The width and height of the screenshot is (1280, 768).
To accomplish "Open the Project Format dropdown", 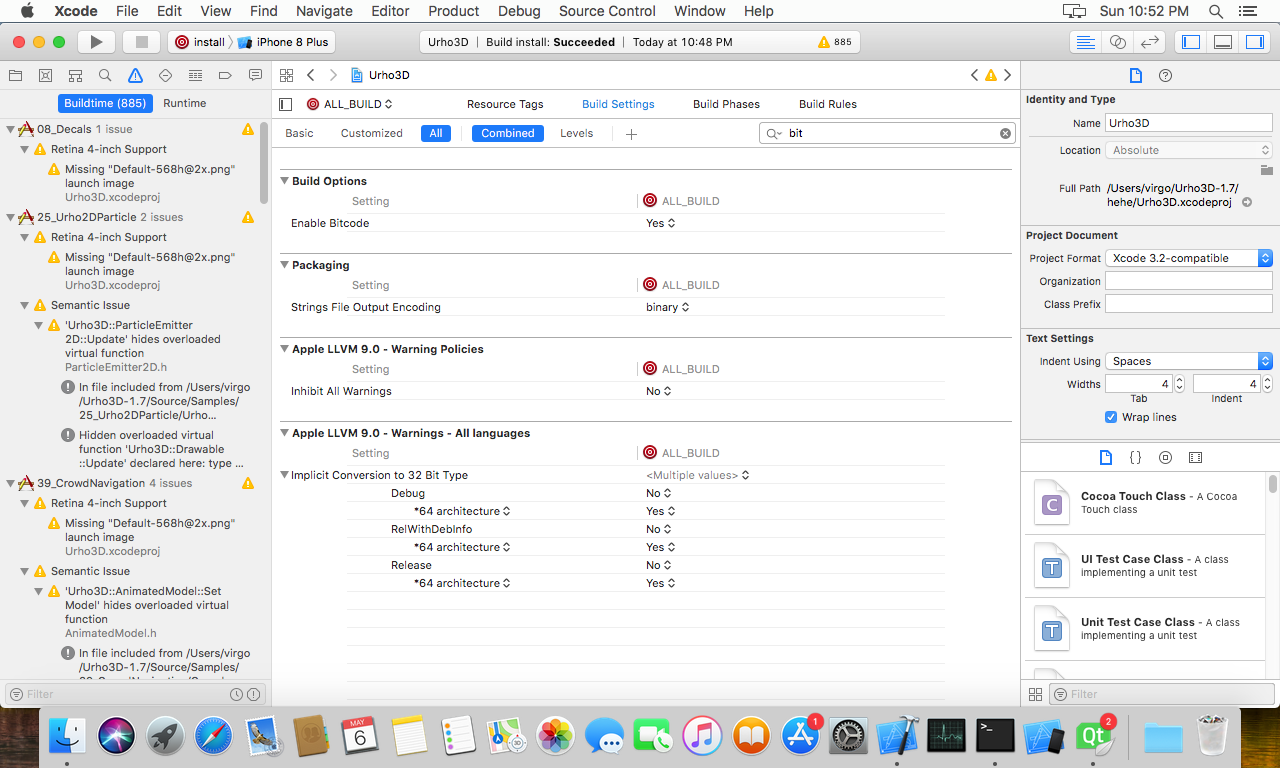I will click(x=1189, y=258).
